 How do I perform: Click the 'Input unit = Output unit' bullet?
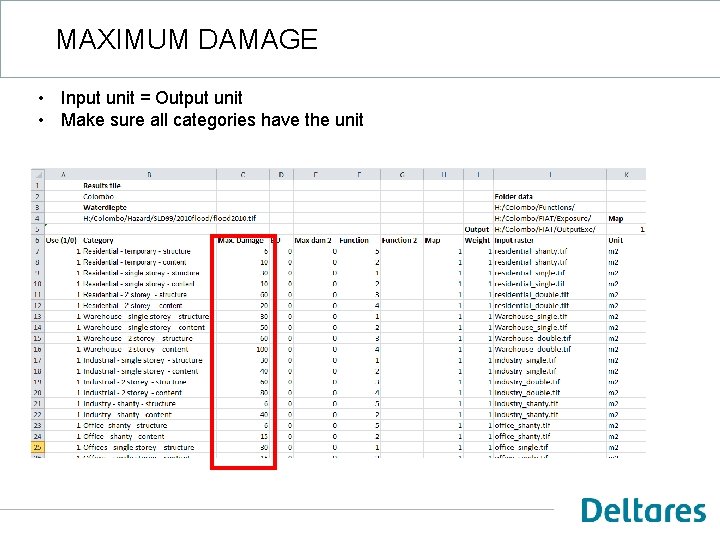tap(152, 98)
